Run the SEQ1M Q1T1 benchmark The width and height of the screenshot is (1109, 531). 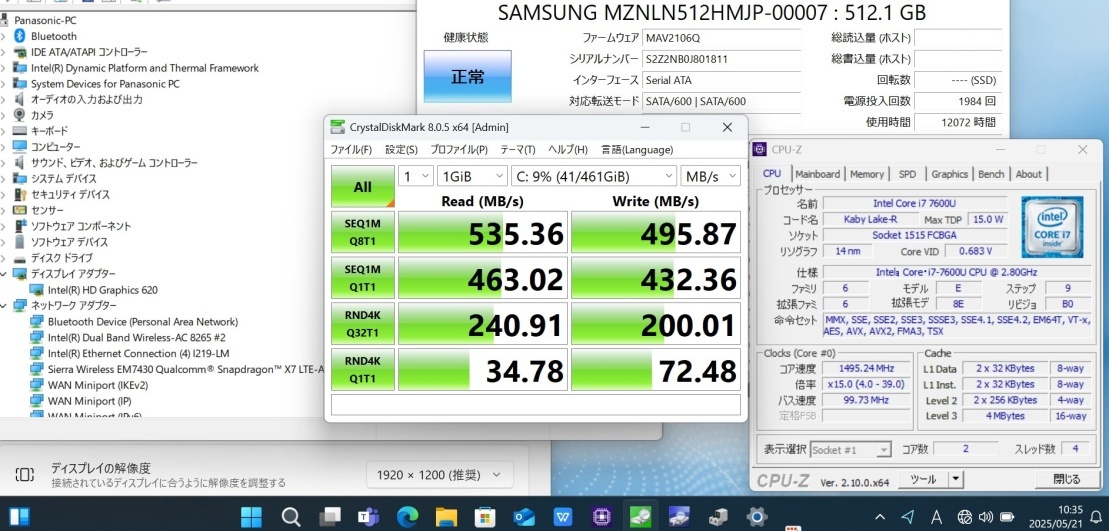point(363,277)
